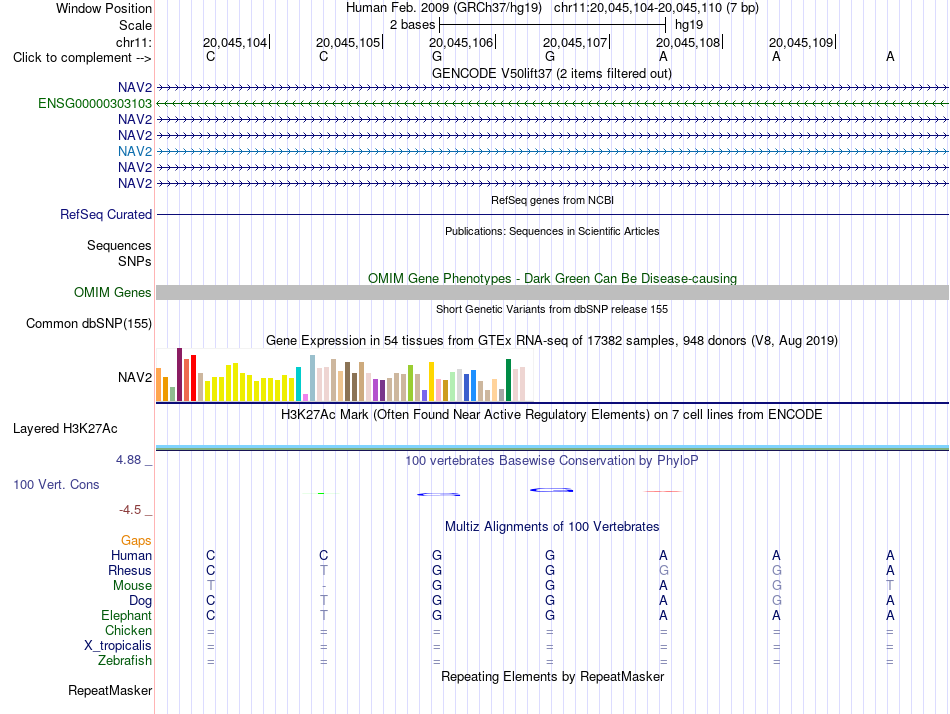950x714 pixels.
Task: Click the ENSG00000303103 gene label
Action: pyautogui.click(x=95, y=104)
